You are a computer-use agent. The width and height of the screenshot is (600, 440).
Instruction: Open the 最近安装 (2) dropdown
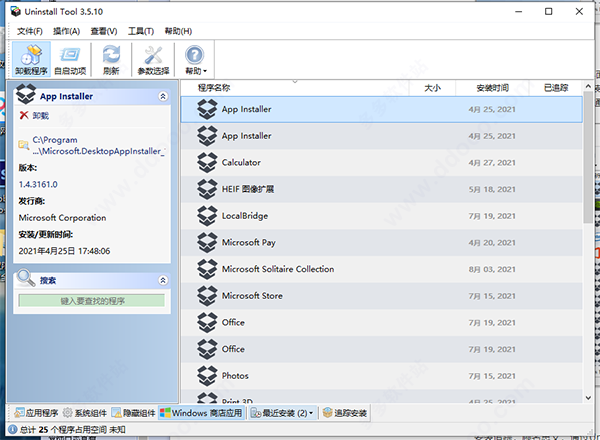click(282, 413)
